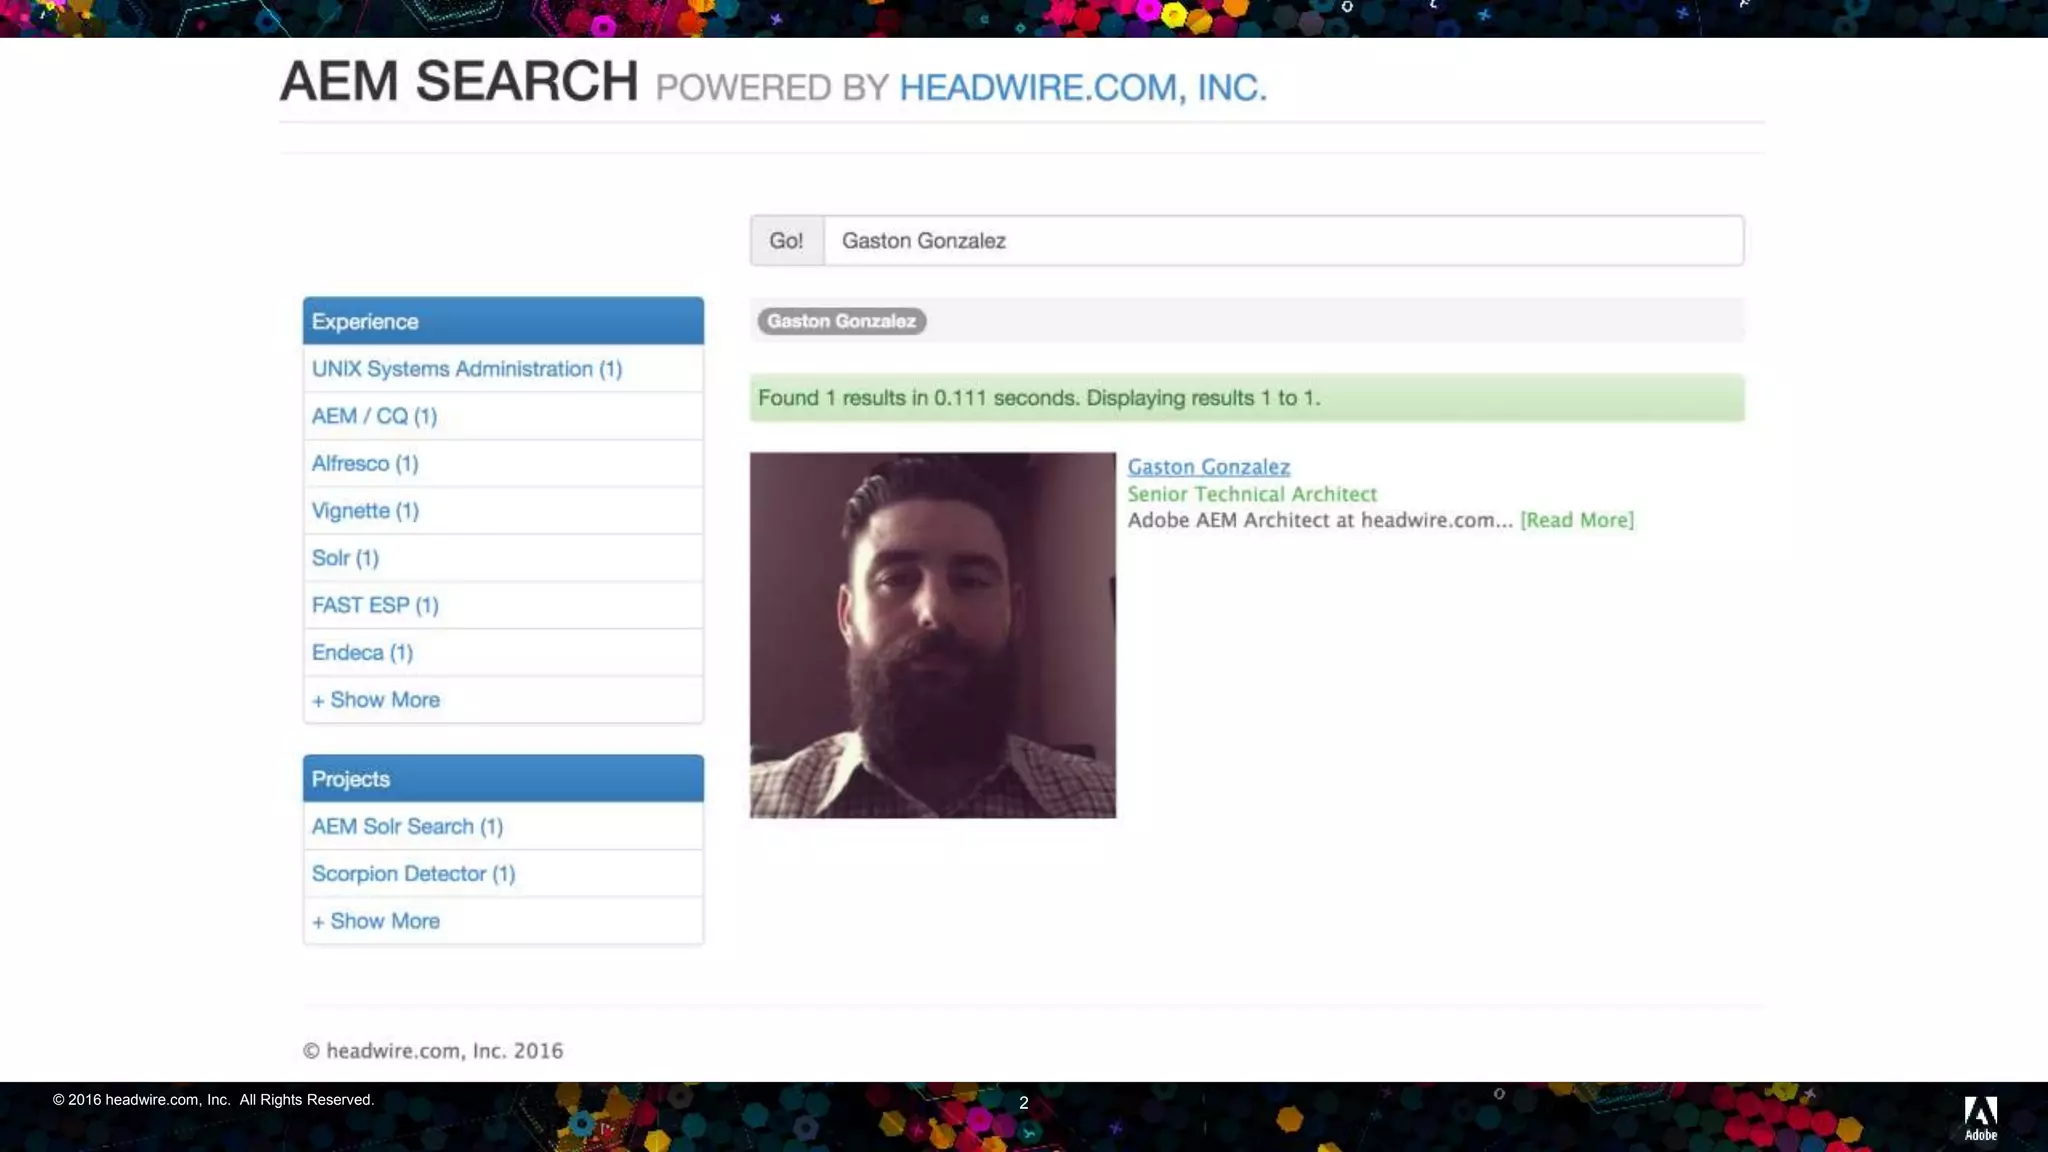This screenshot has height=1152, width=2048.
Task: Remove the Gaston Gonzalez filter tag
Action: (x=841, y=321)
